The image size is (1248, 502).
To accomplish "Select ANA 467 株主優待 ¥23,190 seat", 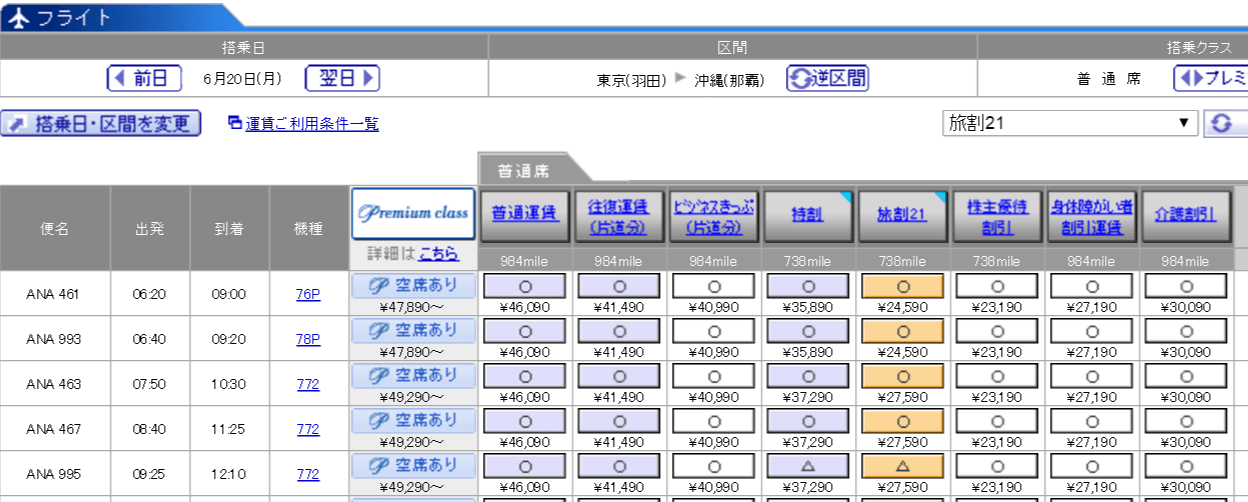I will (996, 421).
